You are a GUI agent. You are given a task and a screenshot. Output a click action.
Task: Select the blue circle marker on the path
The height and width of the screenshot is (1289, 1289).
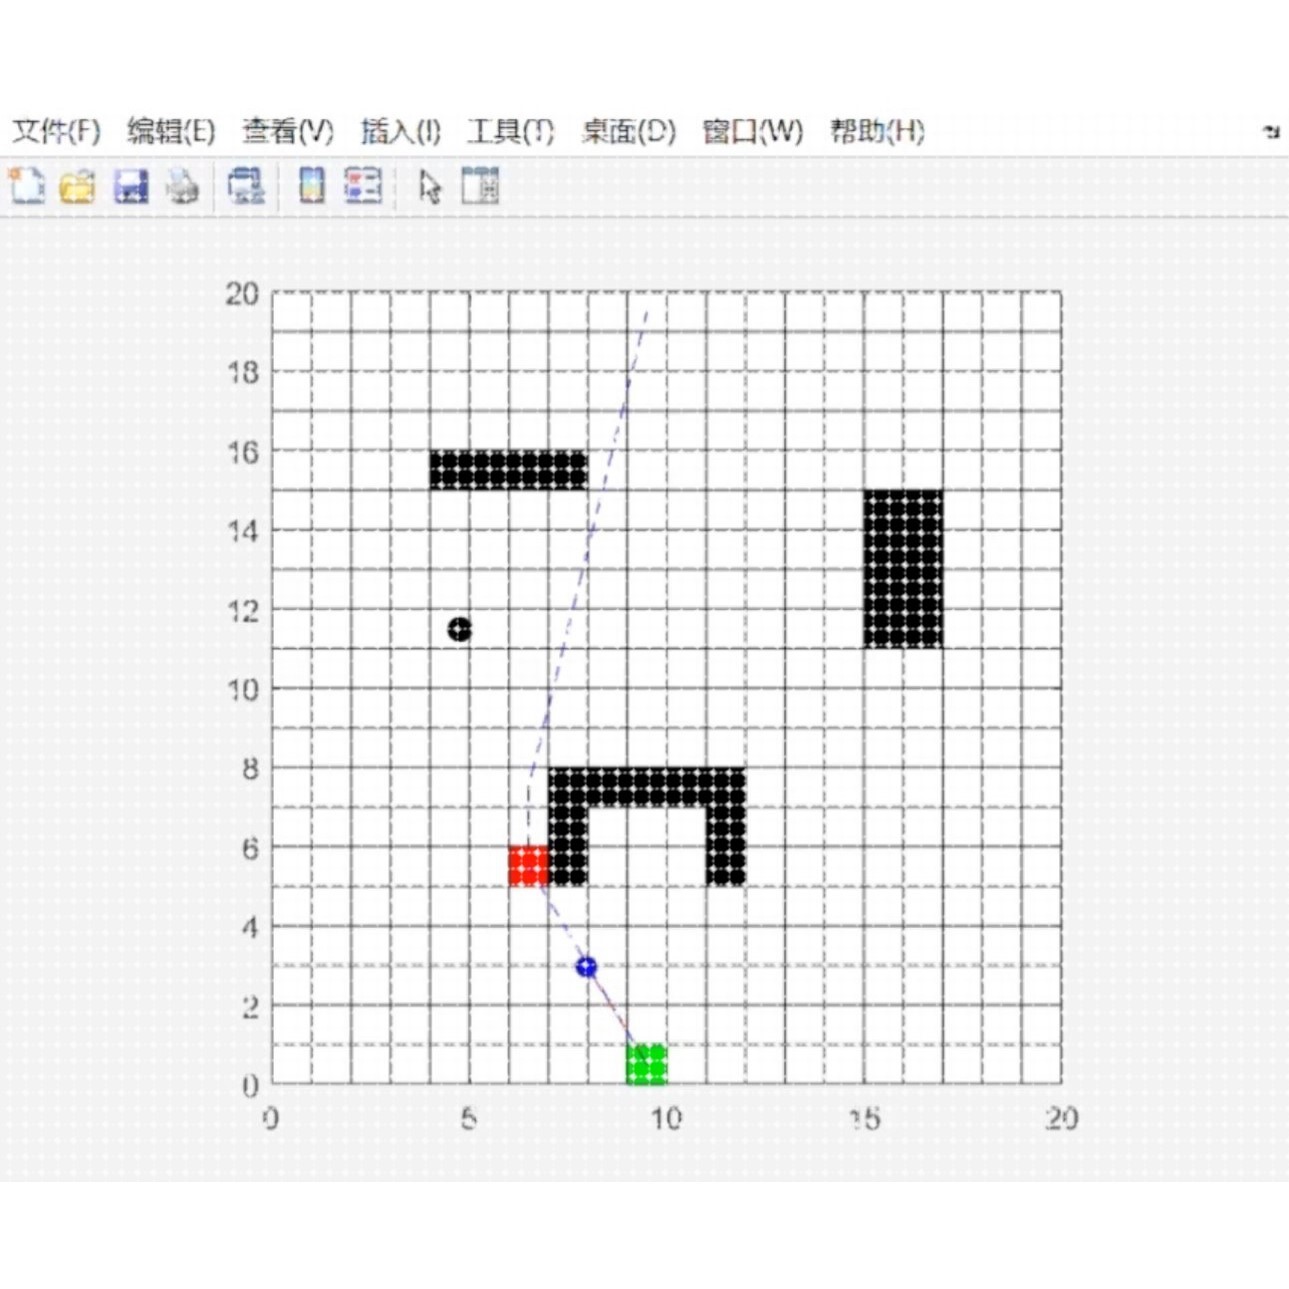point(587,967)
